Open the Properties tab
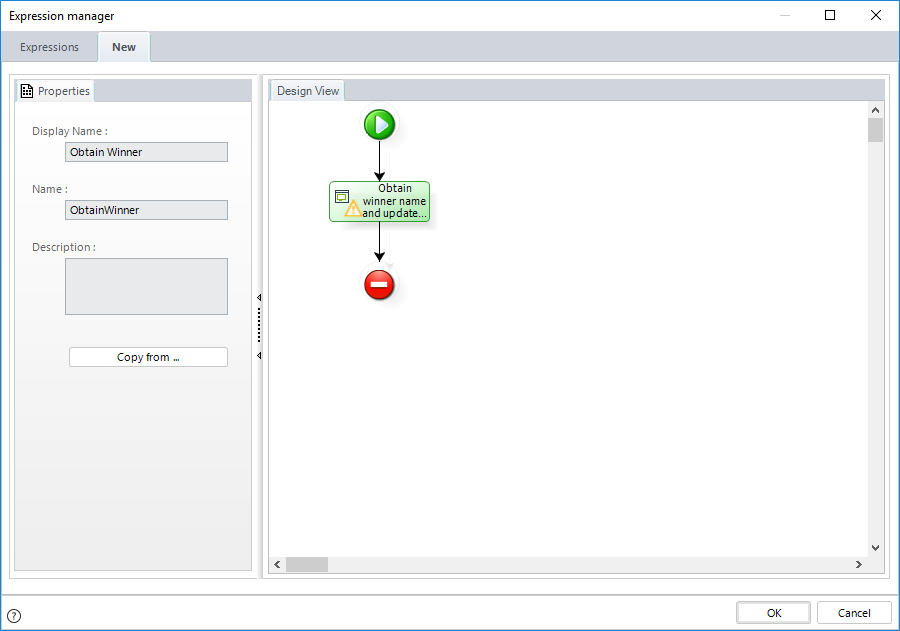The width and height of the screenshot is (900, 631). pos(56,91)
